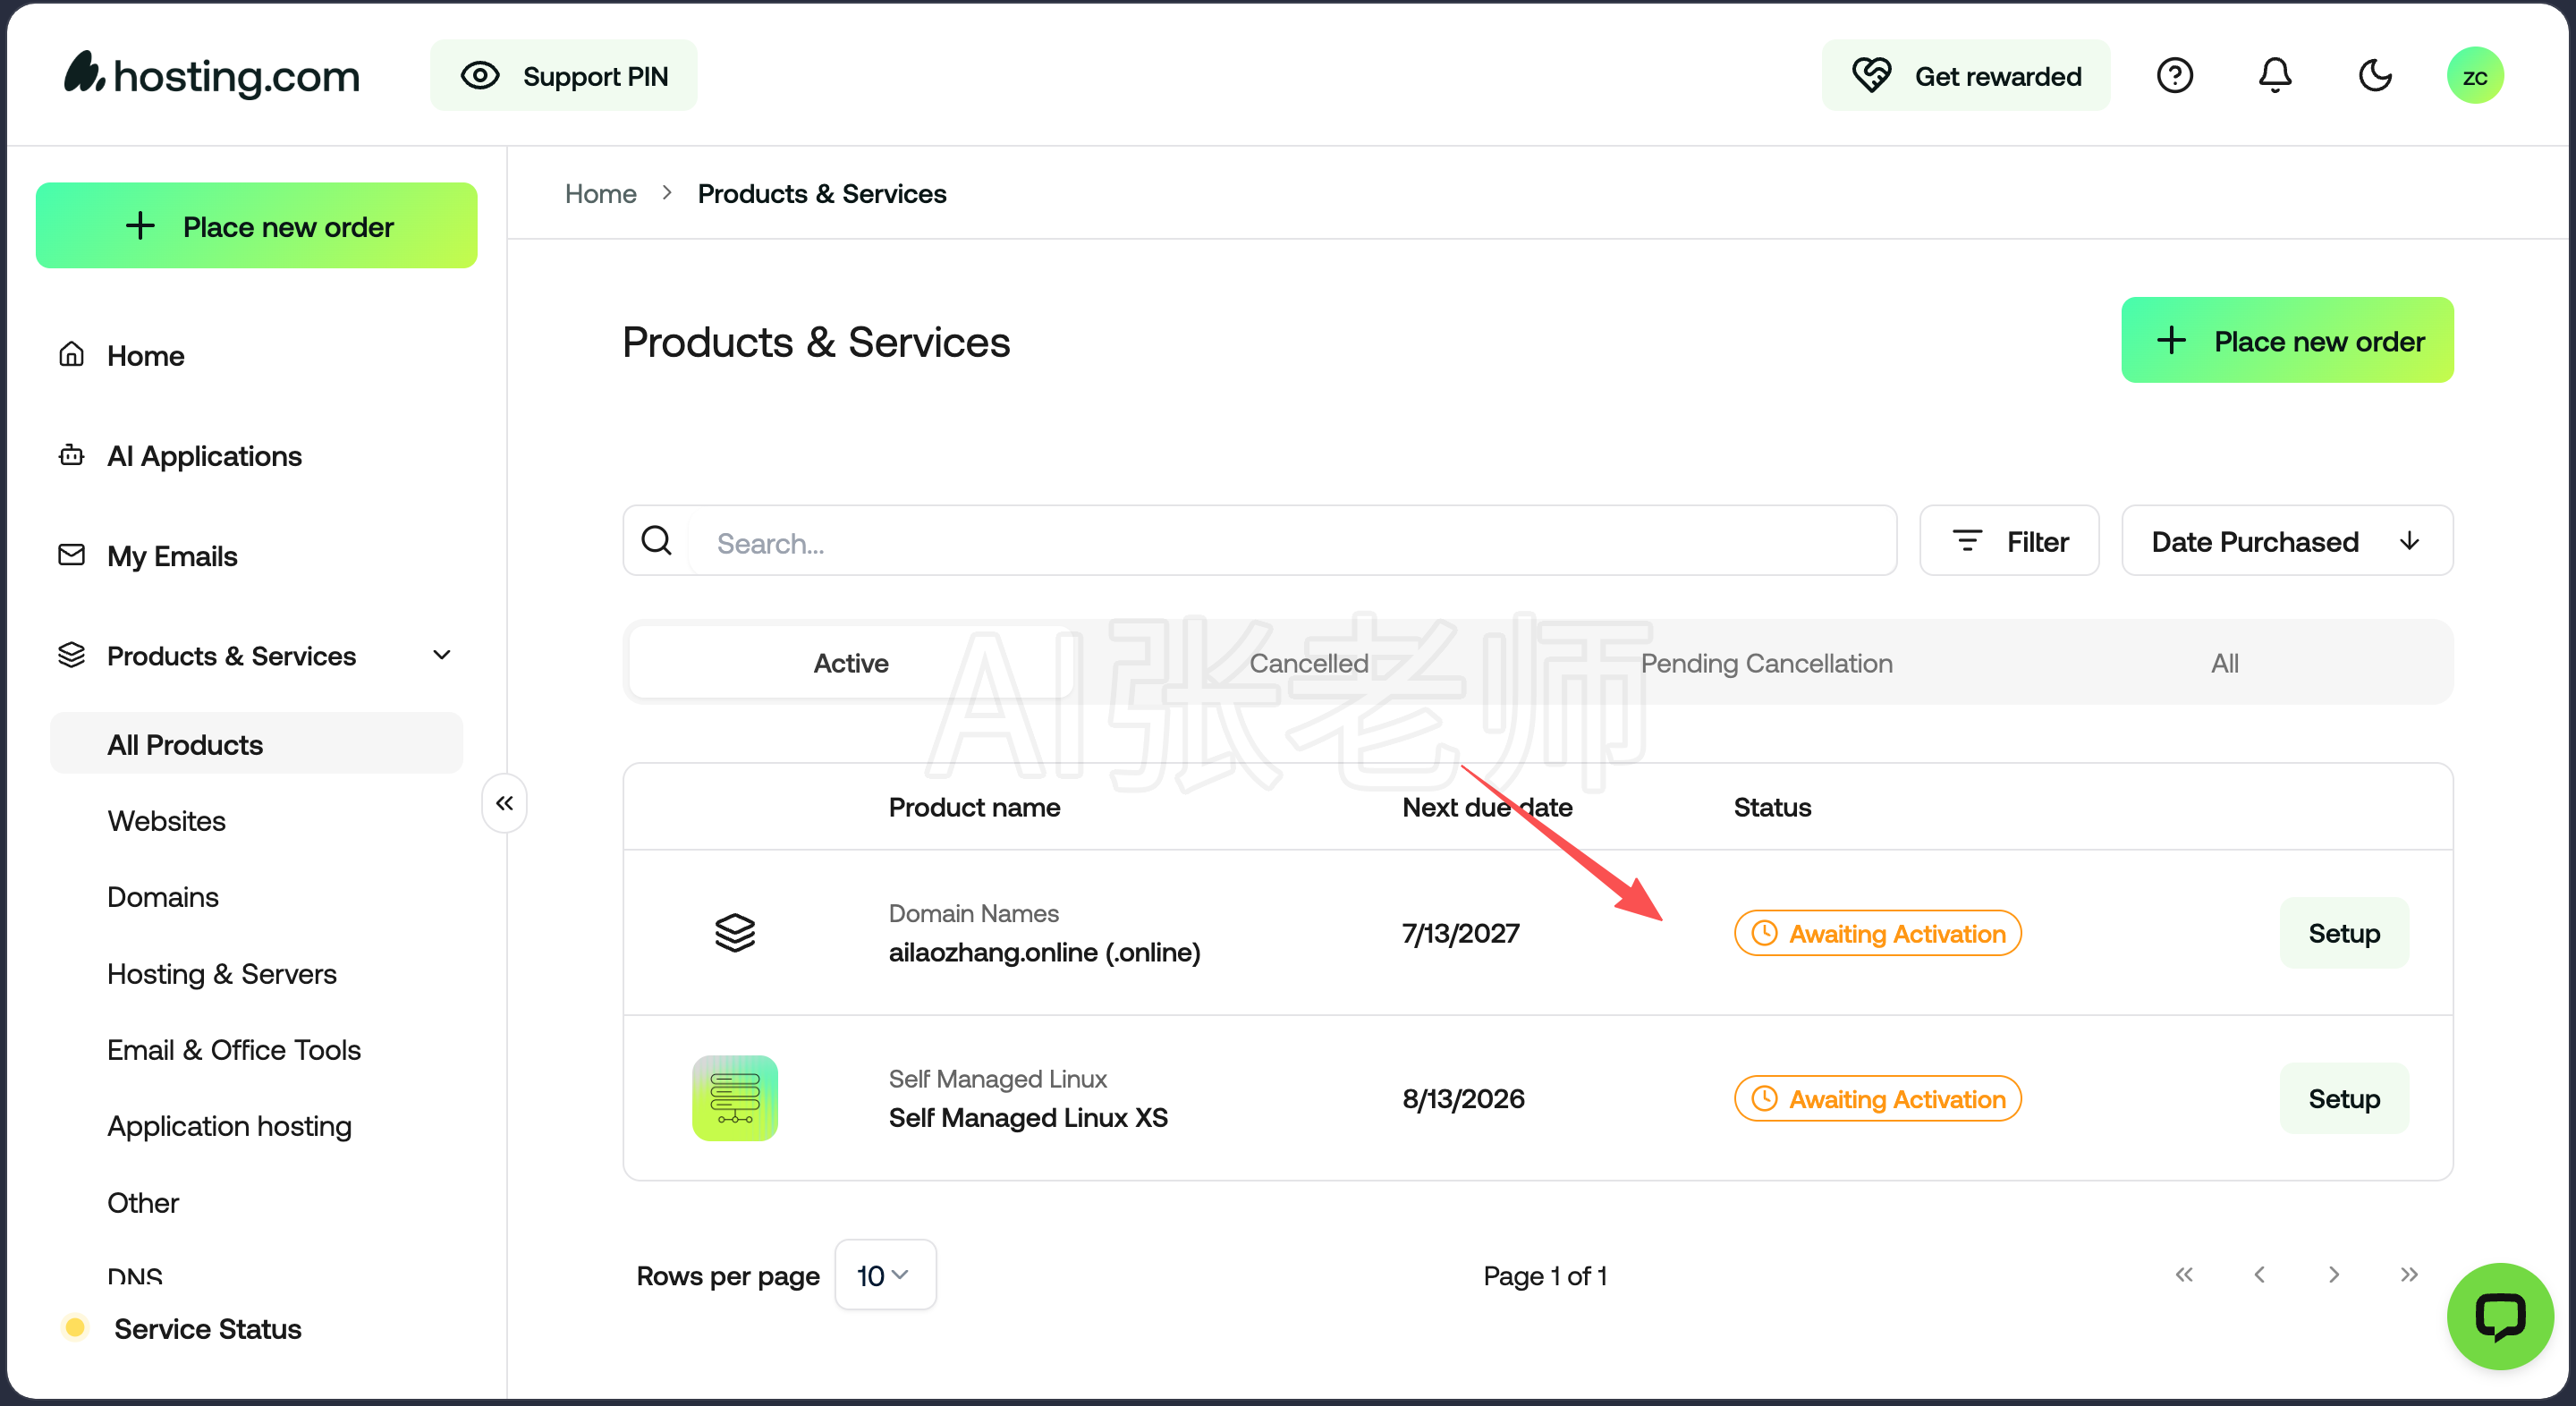
Task: Open the help question mark icon
Action: pos(2174,75)
